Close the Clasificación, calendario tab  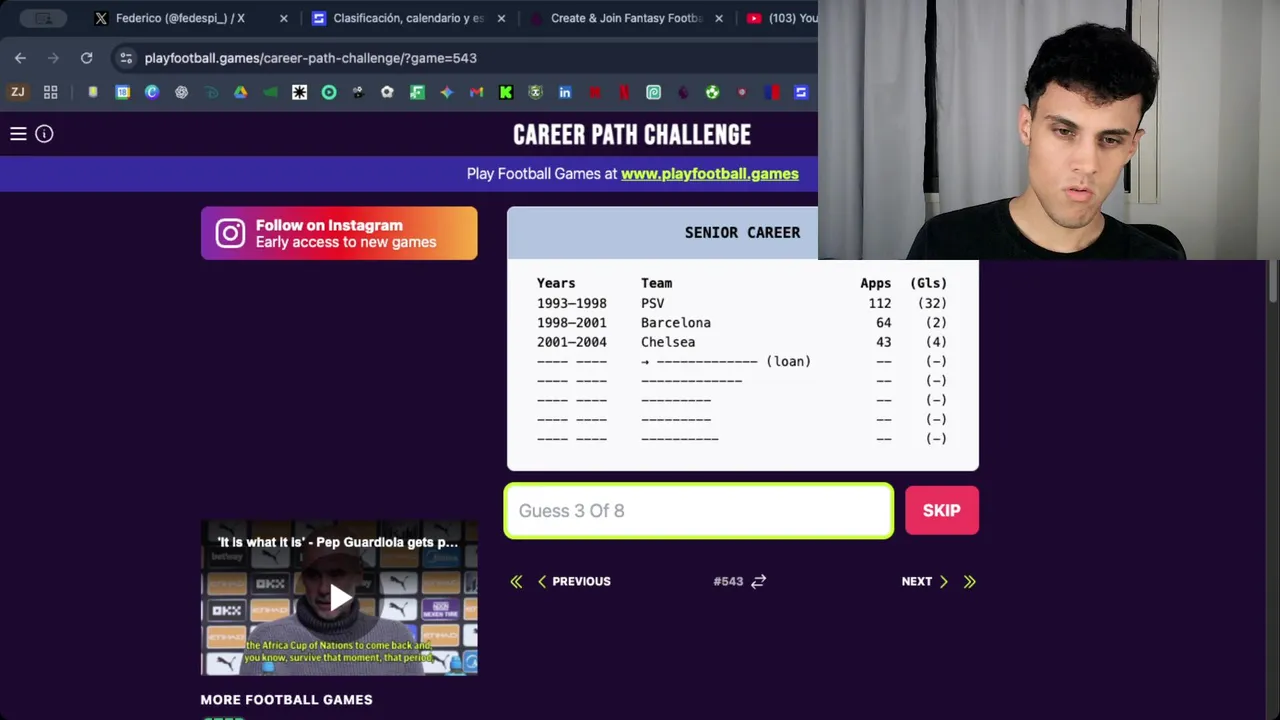pos(501,18)
